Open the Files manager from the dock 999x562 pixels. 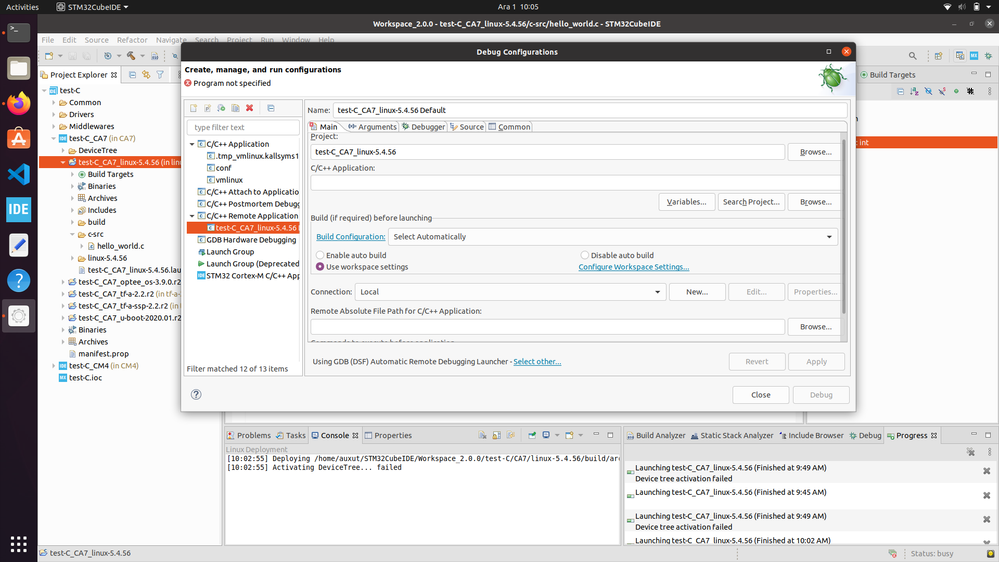pos(18,68)
